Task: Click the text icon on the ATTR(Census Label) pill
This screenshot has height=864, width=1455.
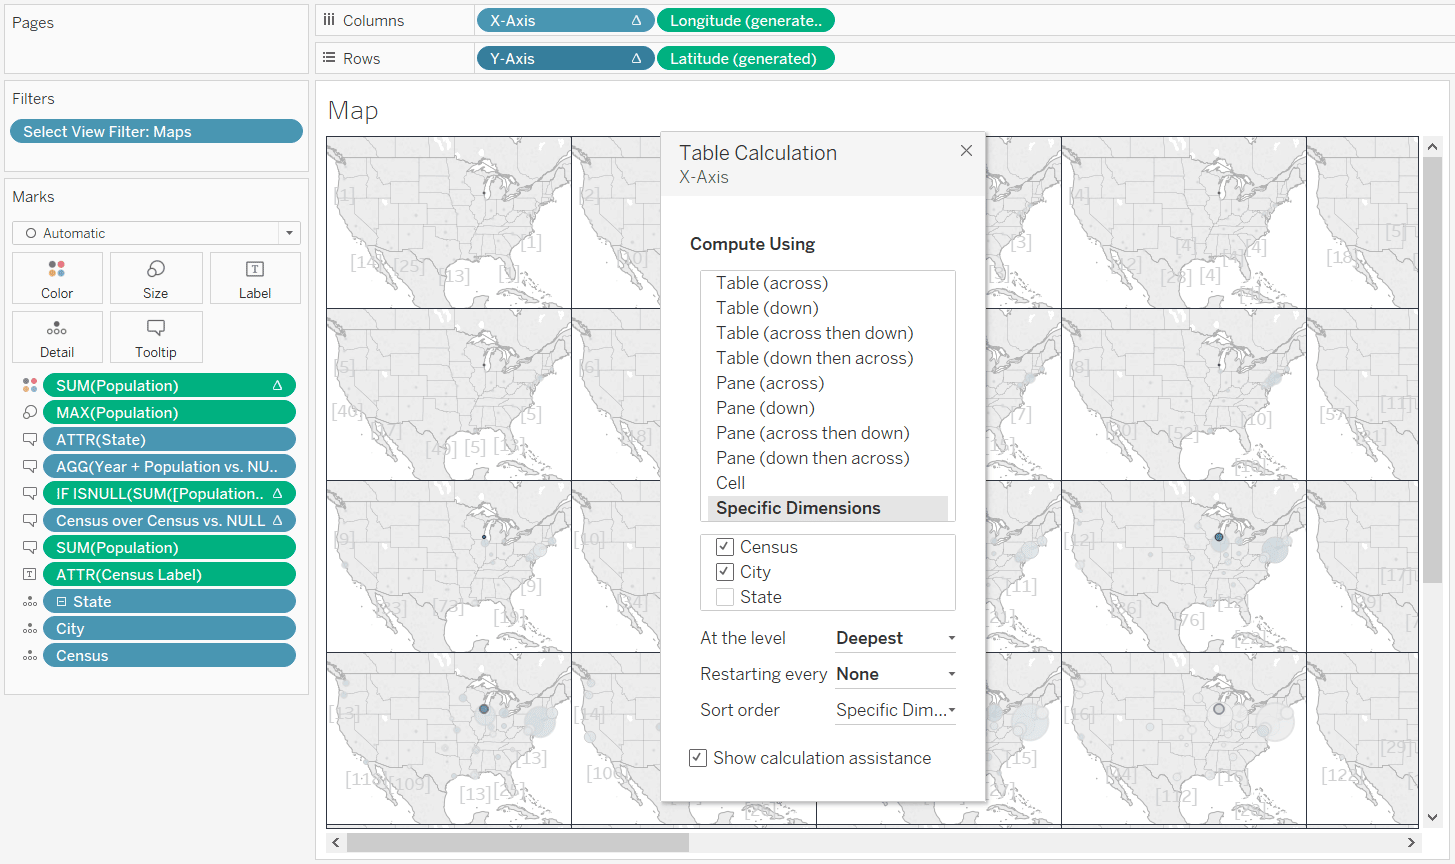Action: coord(30,574)
